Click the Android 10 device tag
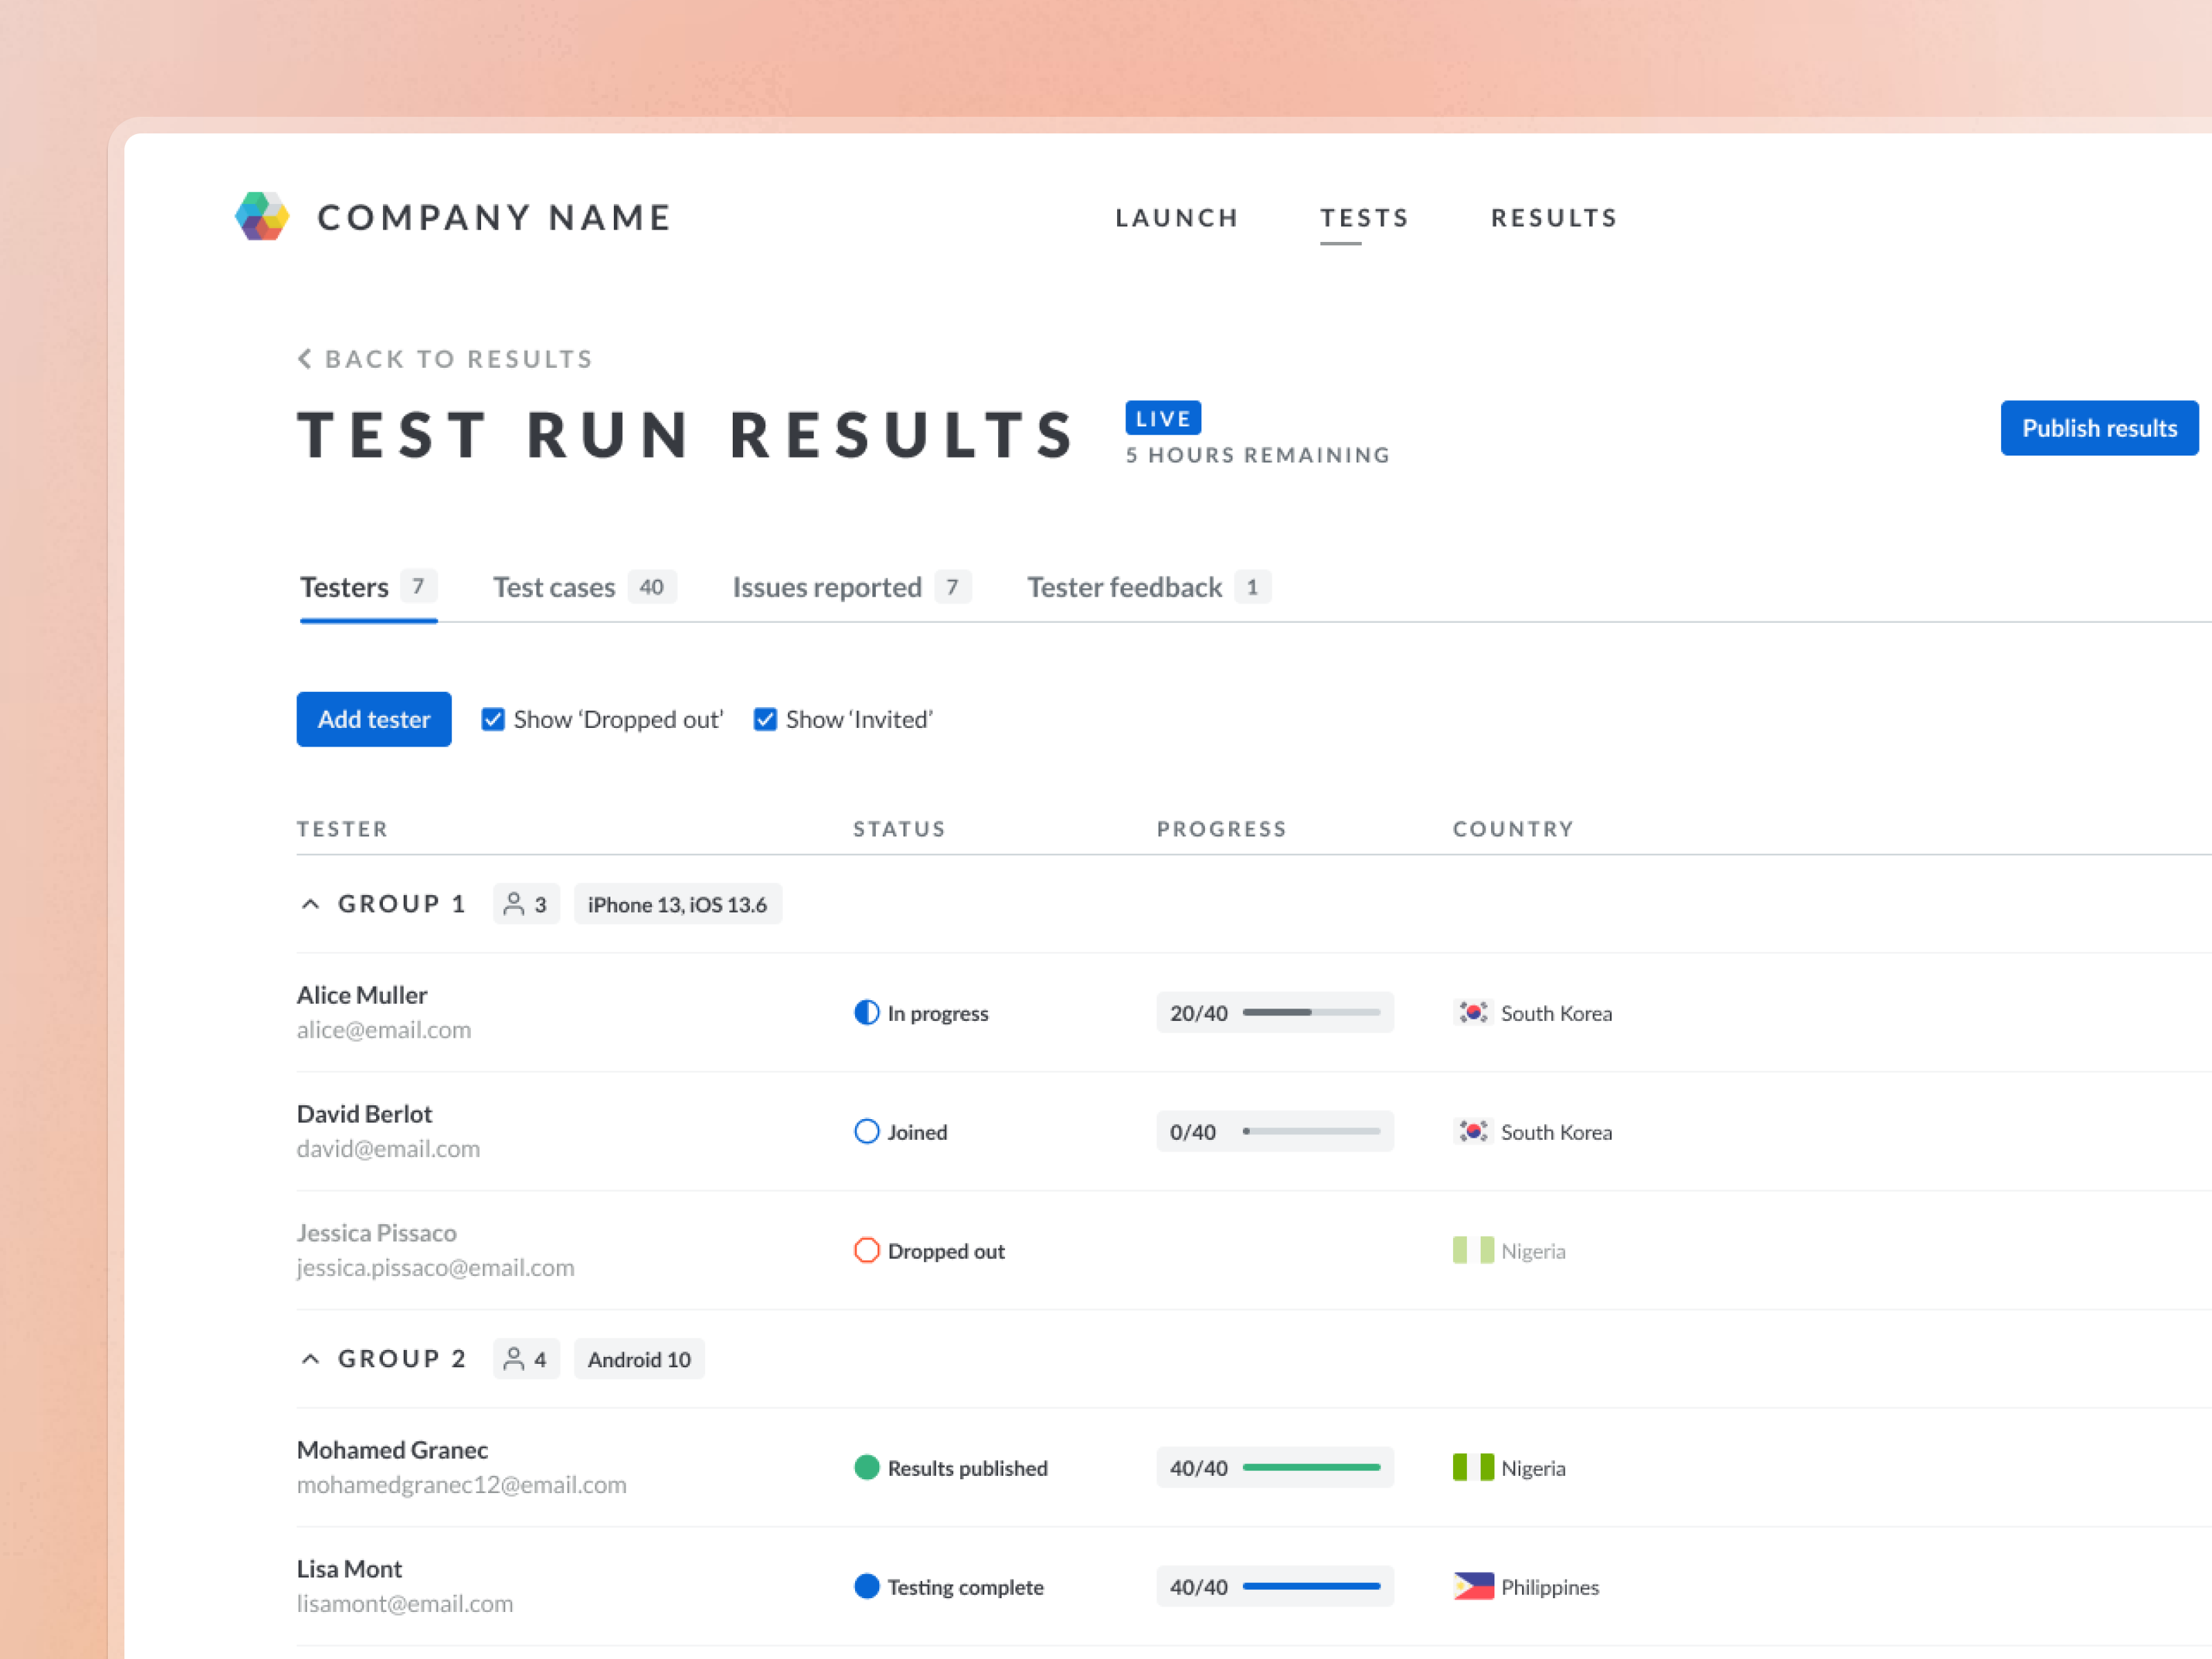Screen dimensions: 2212x1659 [x=639, y=1359]
